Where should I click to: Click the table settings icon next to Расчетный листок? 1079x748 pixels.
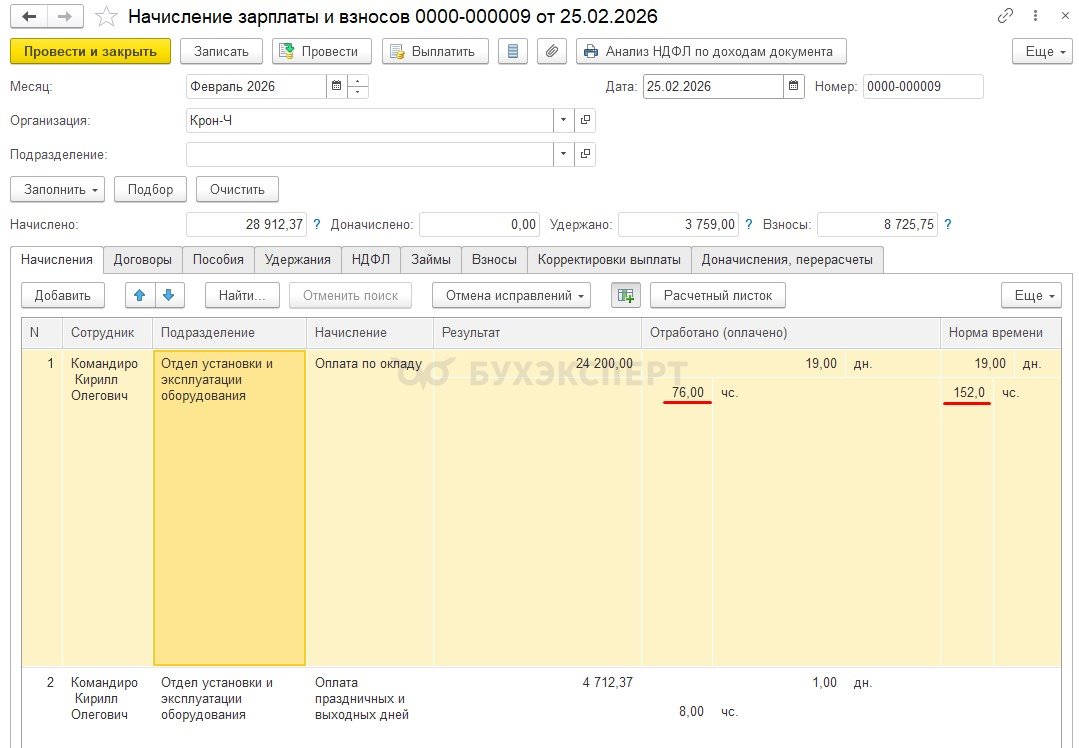626,295
